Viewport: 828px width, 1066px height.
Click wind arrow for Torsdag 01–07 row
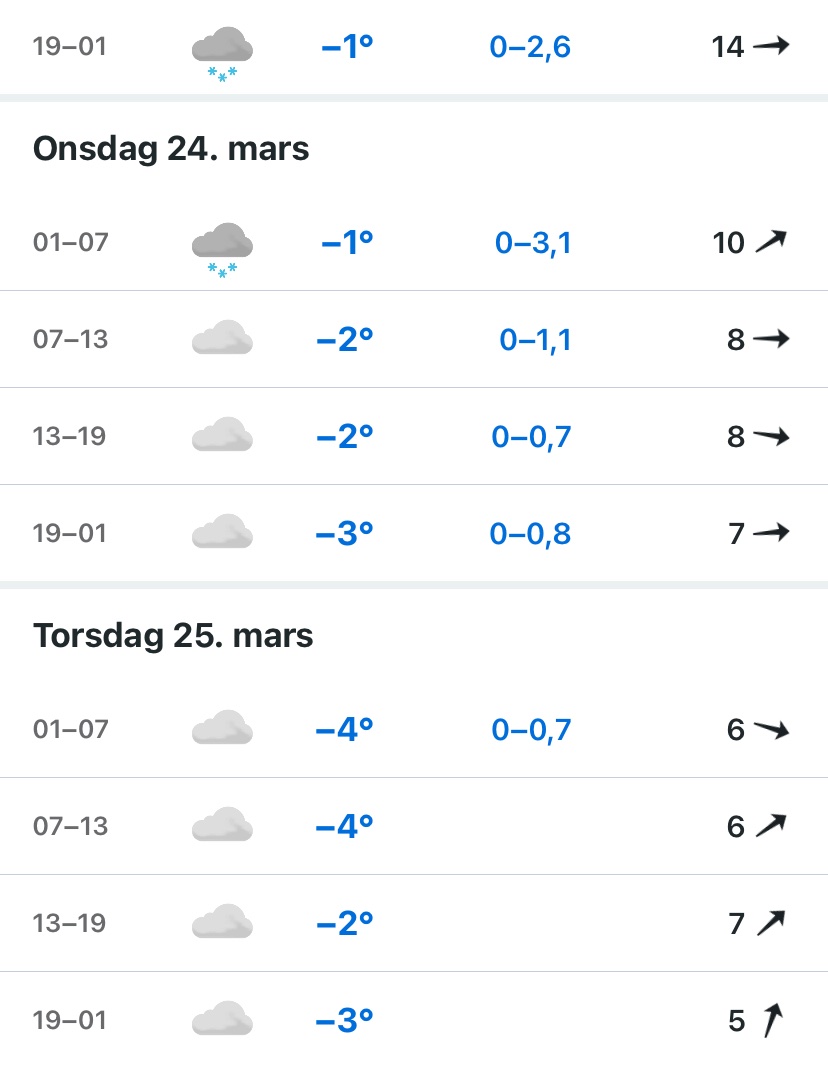click(771, 730)
